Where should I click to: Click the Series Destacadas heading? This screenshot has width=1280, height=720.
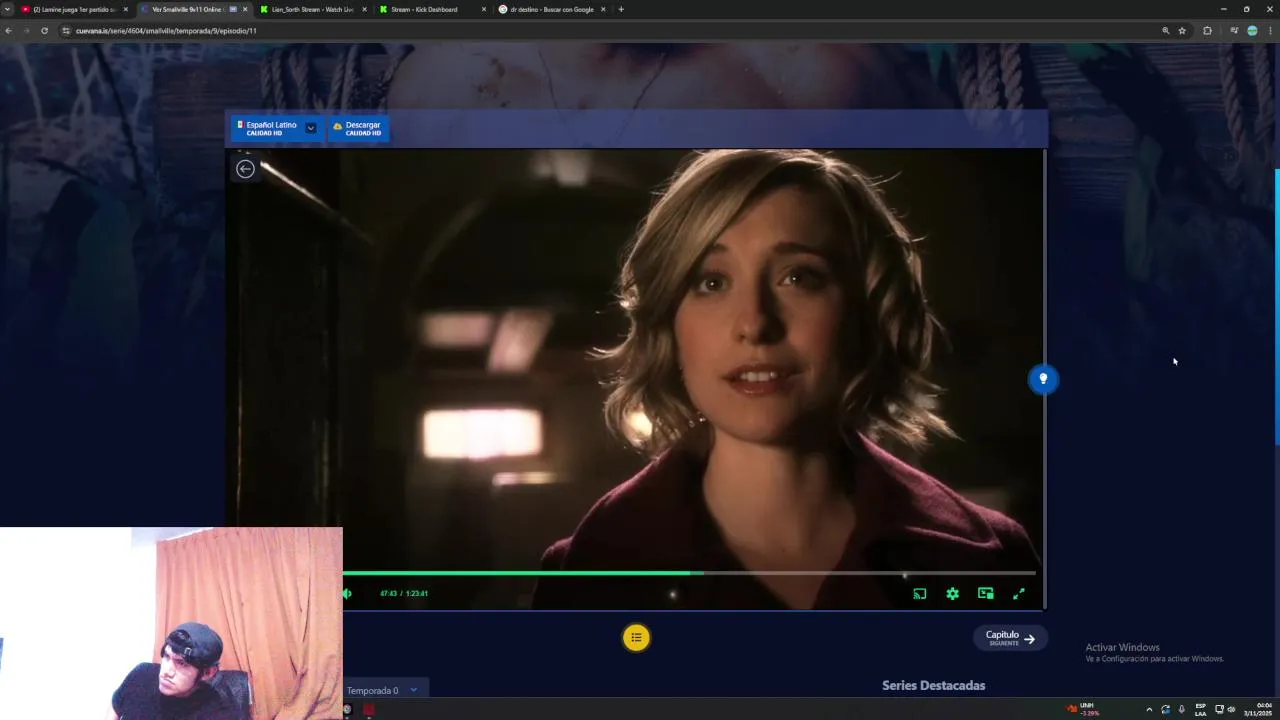(x=933, y=685)
